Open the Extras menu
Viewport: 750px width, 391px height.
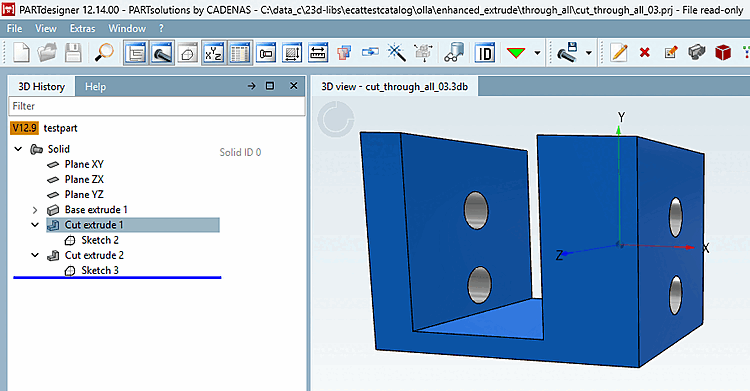pyautogui.click(x=82, y=29)
